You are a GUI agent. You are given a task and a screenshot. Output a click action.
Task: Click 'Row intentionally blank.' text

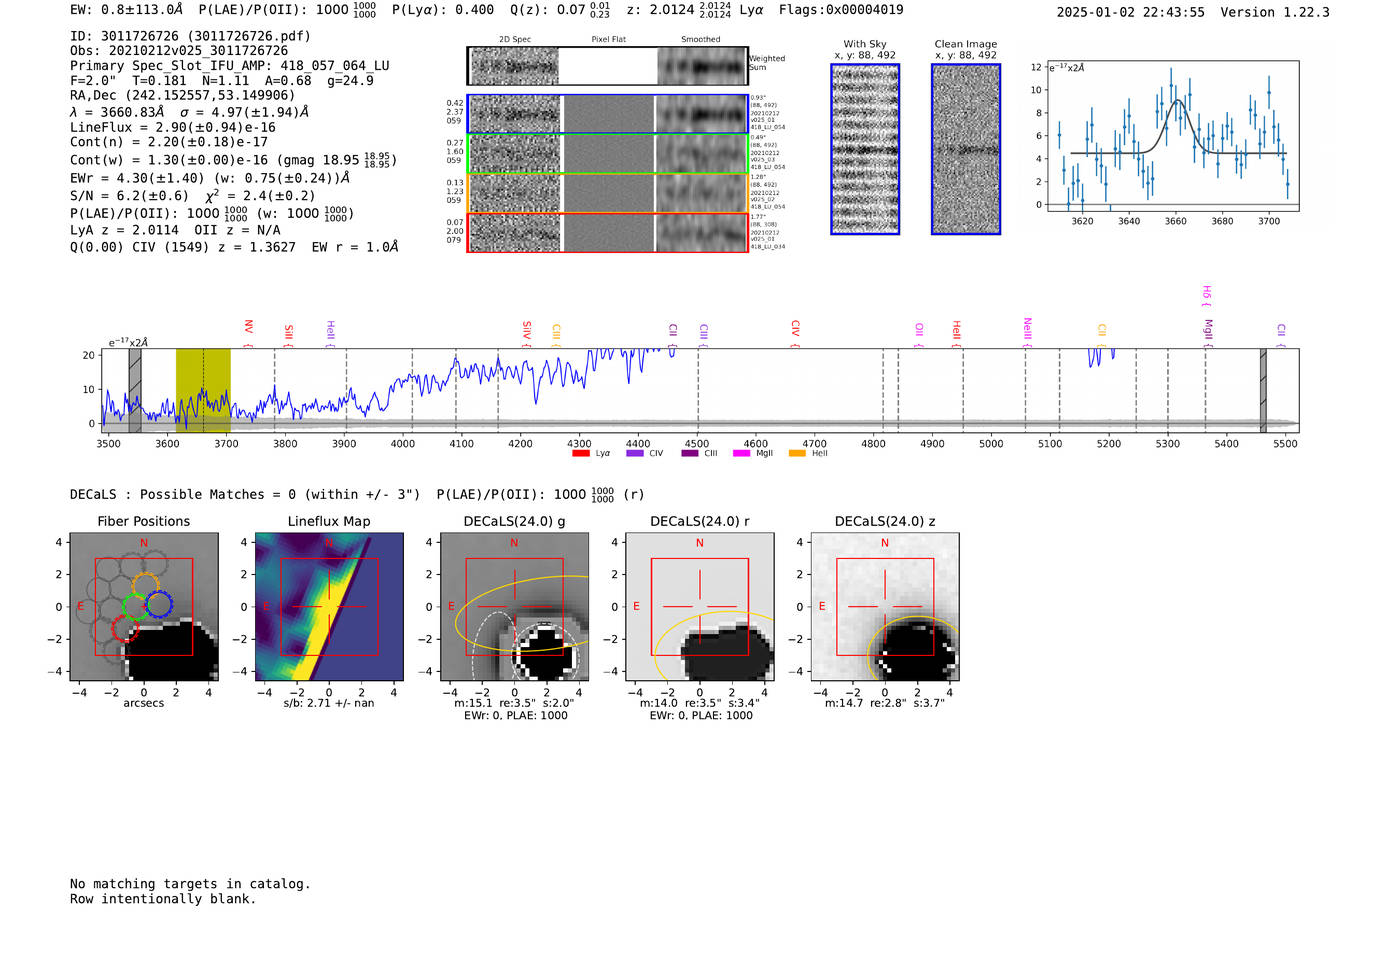click(163, 899)
